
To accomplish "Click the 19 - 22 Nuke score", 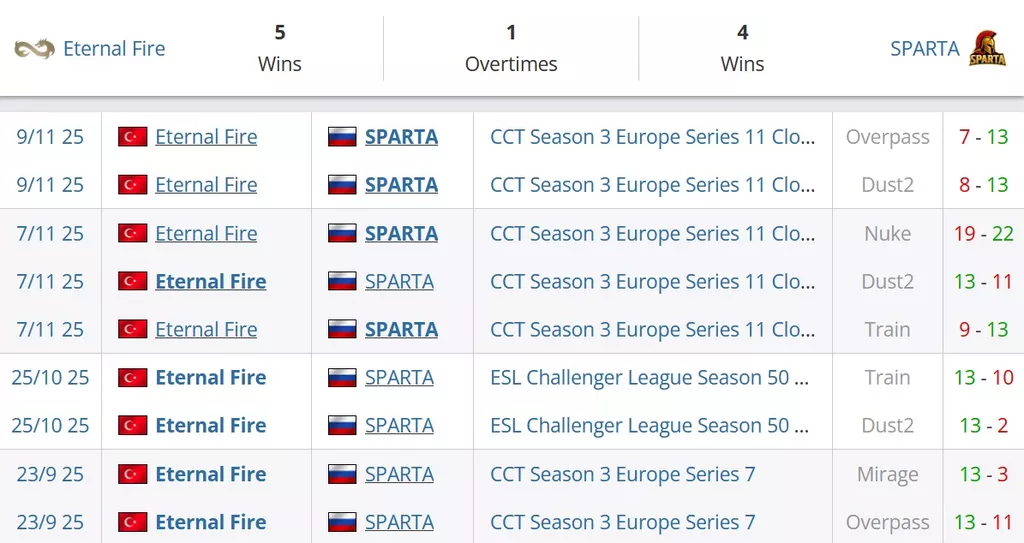I will click(983, 234).
